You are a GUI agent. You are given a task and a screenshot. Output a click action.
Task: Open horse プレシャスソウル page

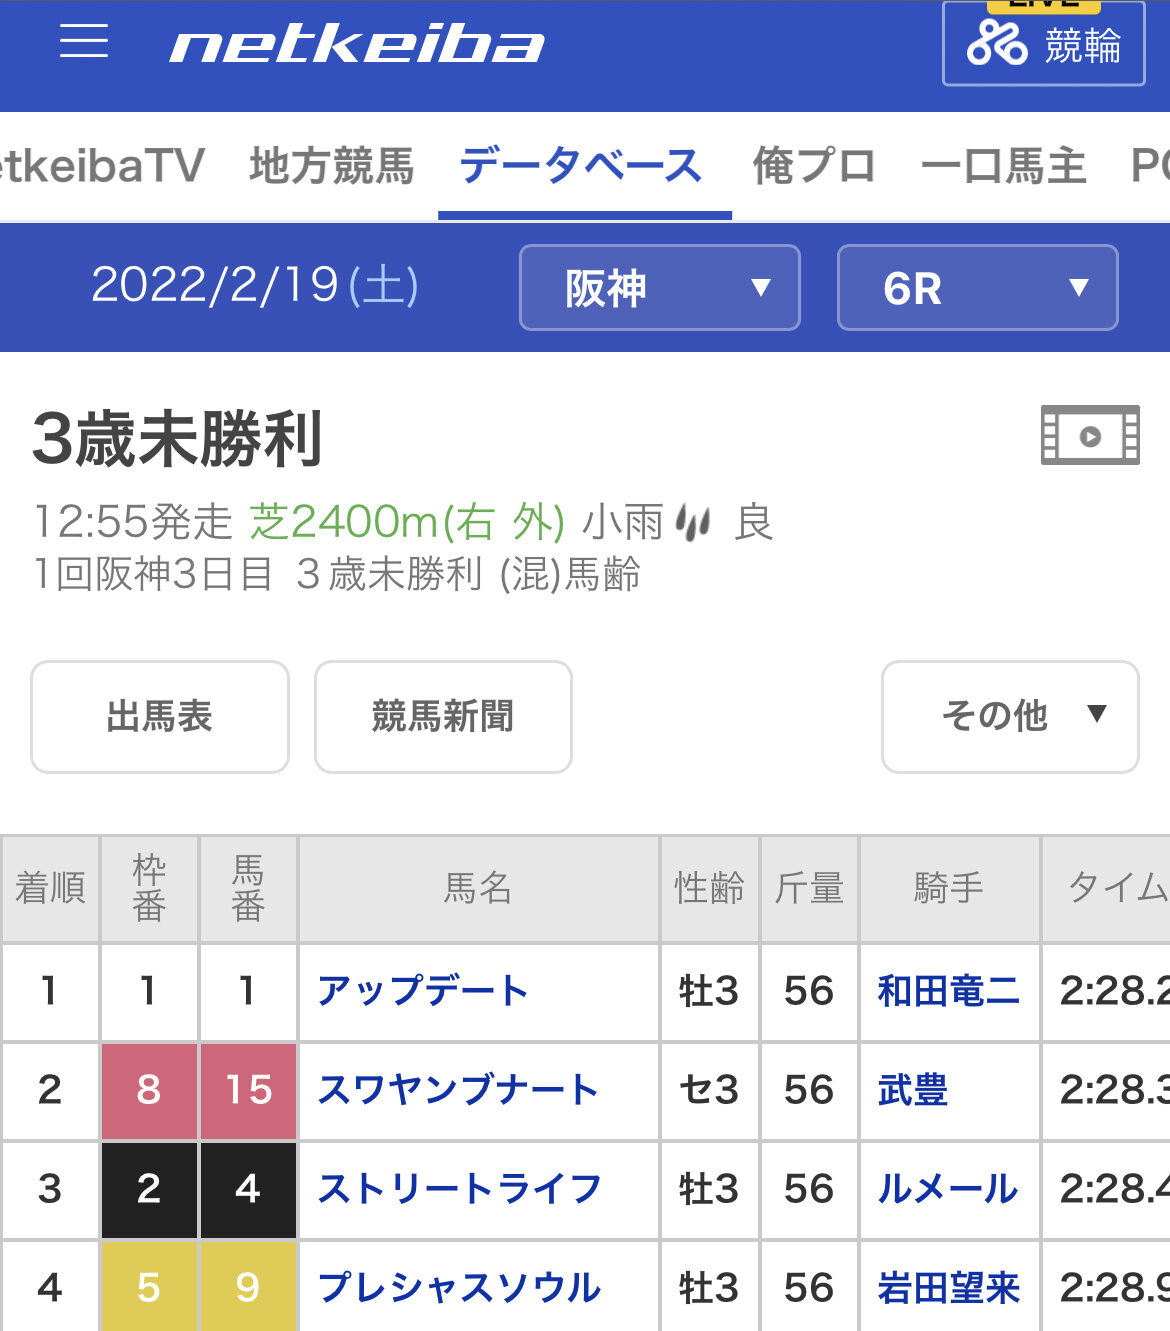coord(460,1288)
